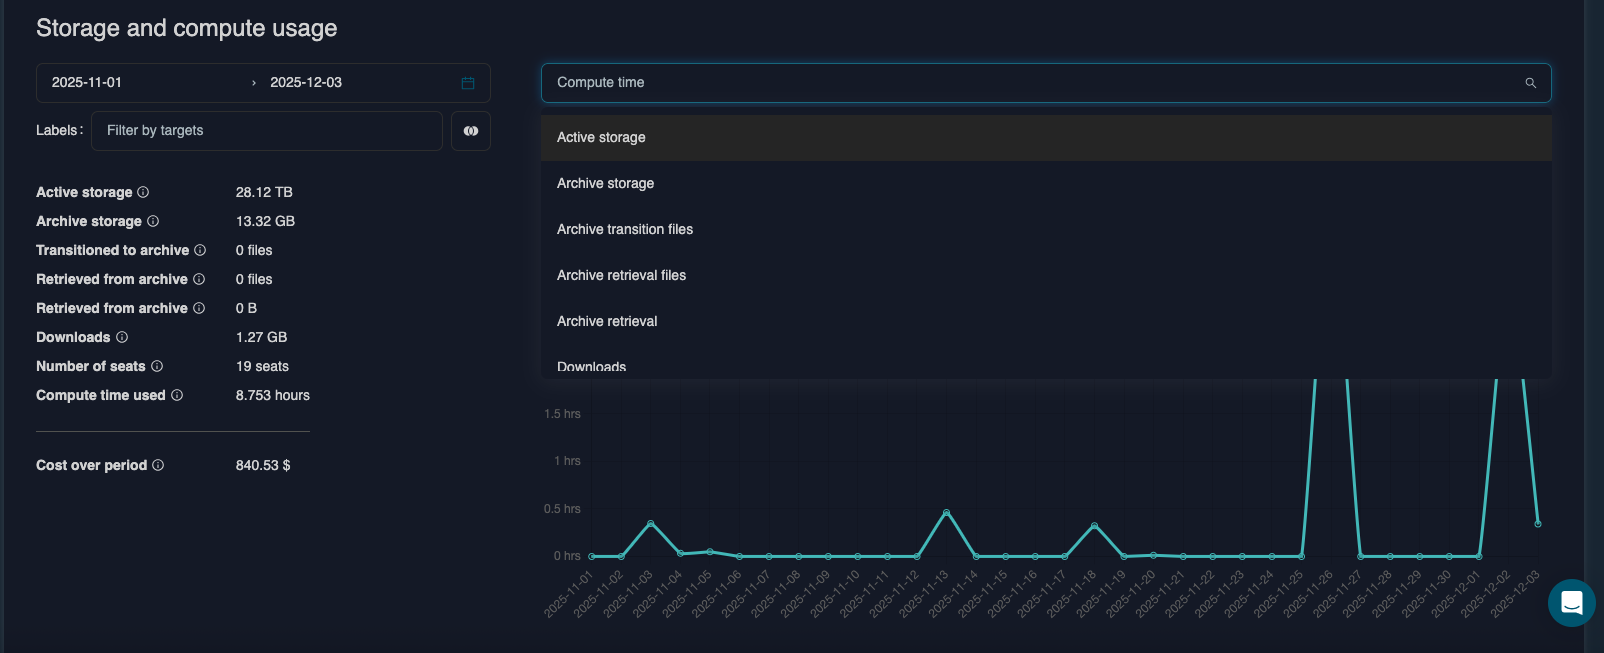Screen dimensions: 1604x653
Task: Click the 2025-11-13 data point on chart
Action: [946, 513]
